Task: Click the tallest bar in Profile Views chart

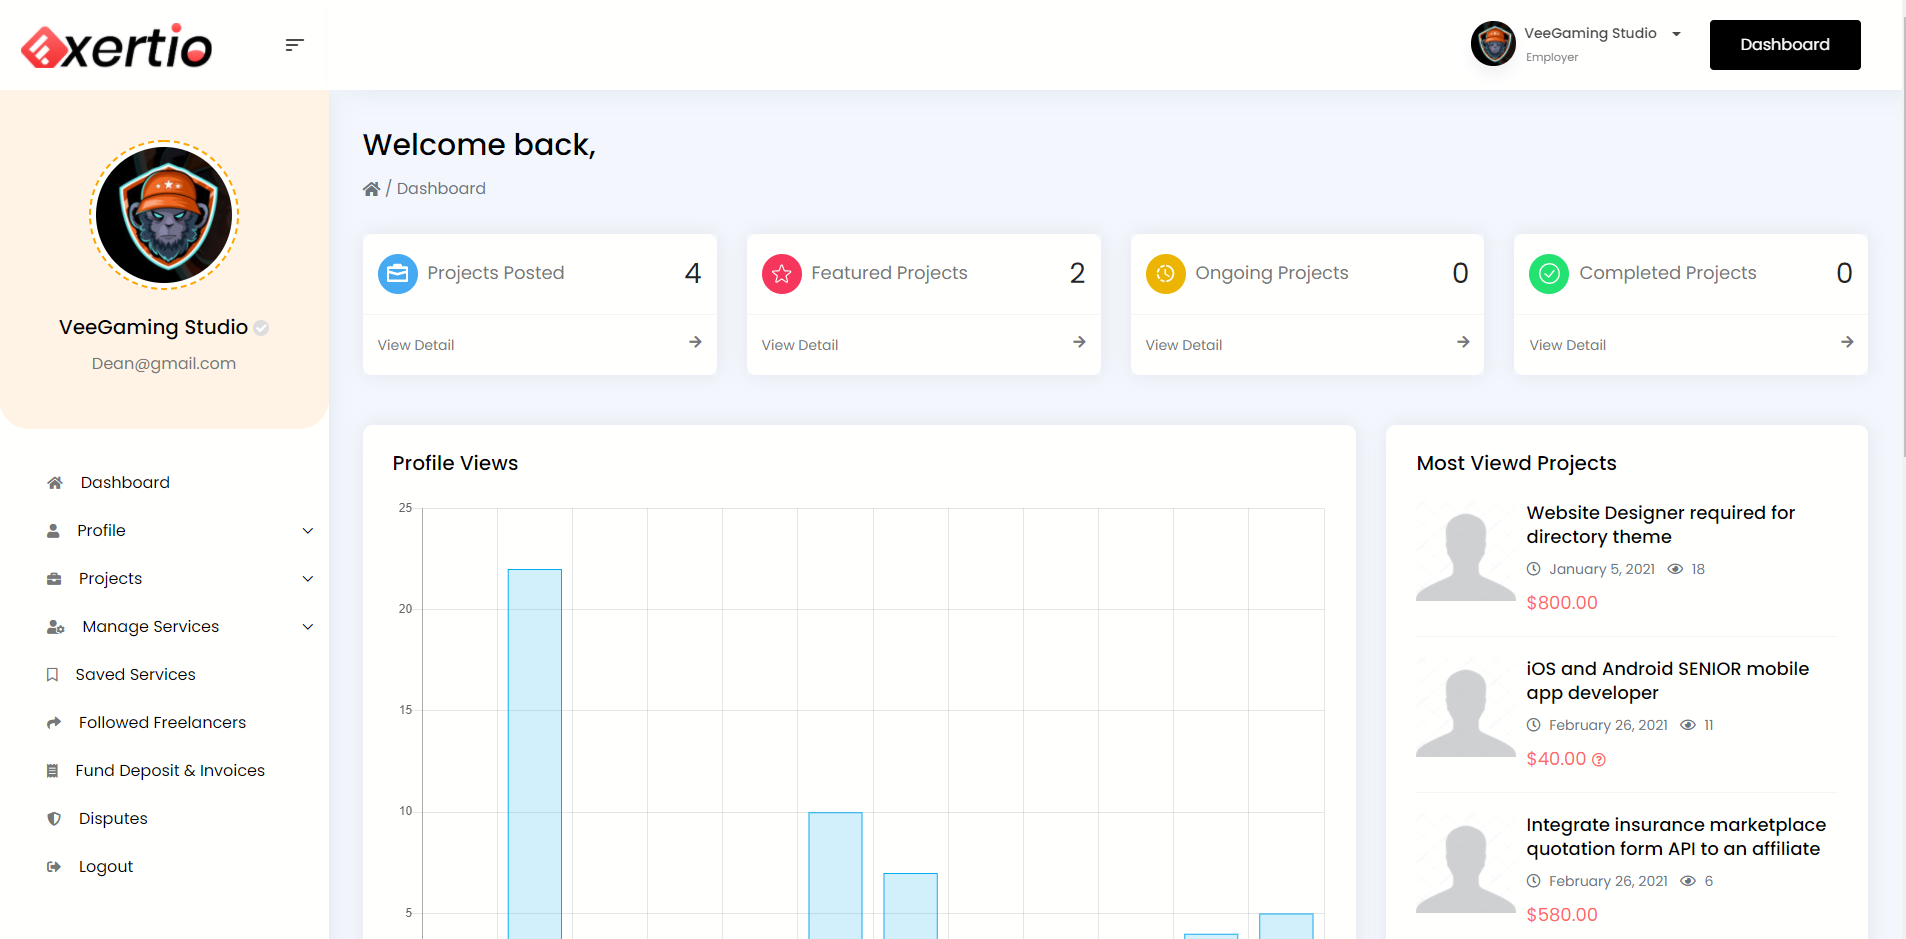Action: coord(535,750)
